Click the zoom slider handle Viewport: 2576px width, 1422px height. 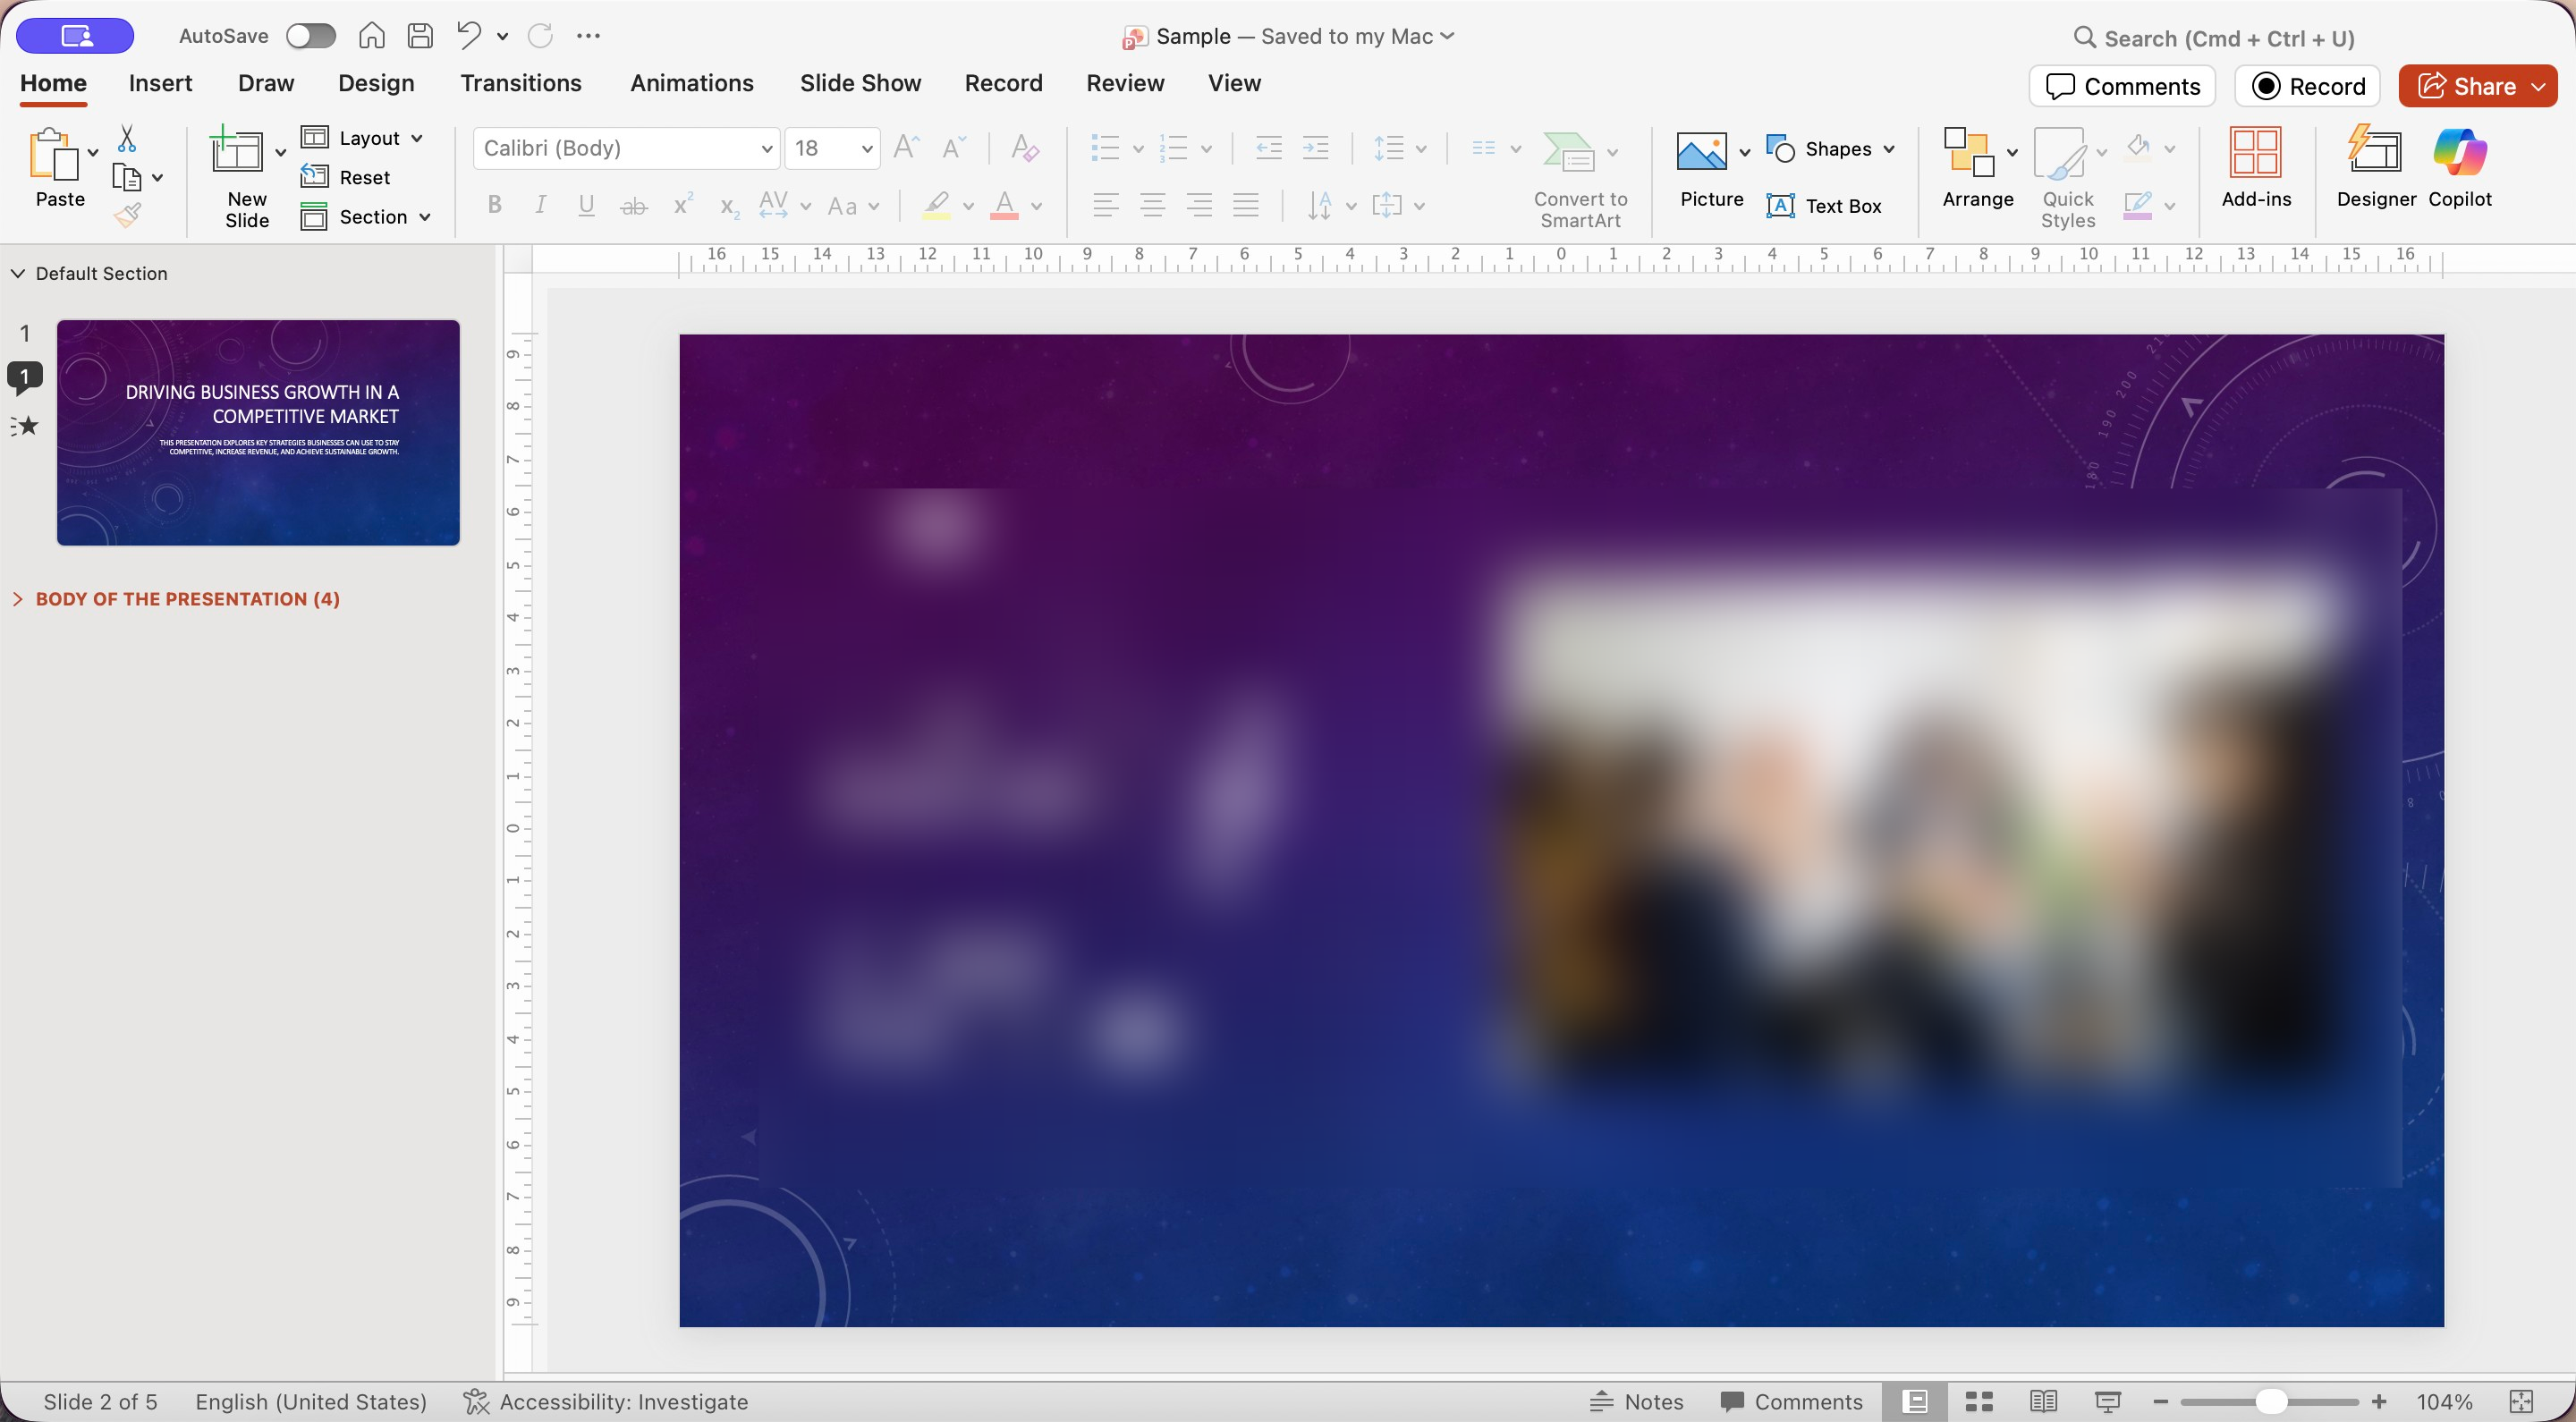pyautogui.click(x=2270, y=1401)
